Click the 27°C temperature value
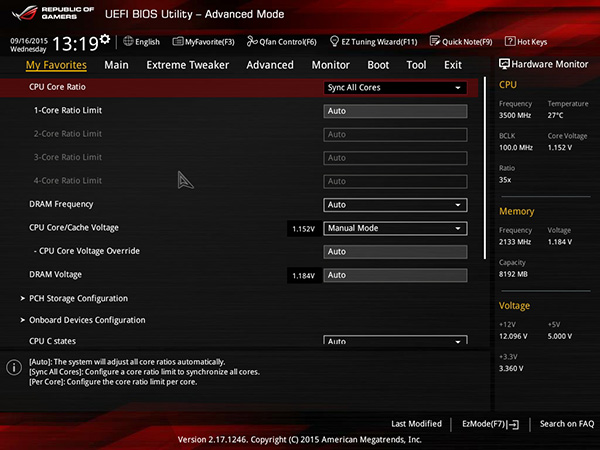Screen dimensions: 600x450 (x=555, y=116)
